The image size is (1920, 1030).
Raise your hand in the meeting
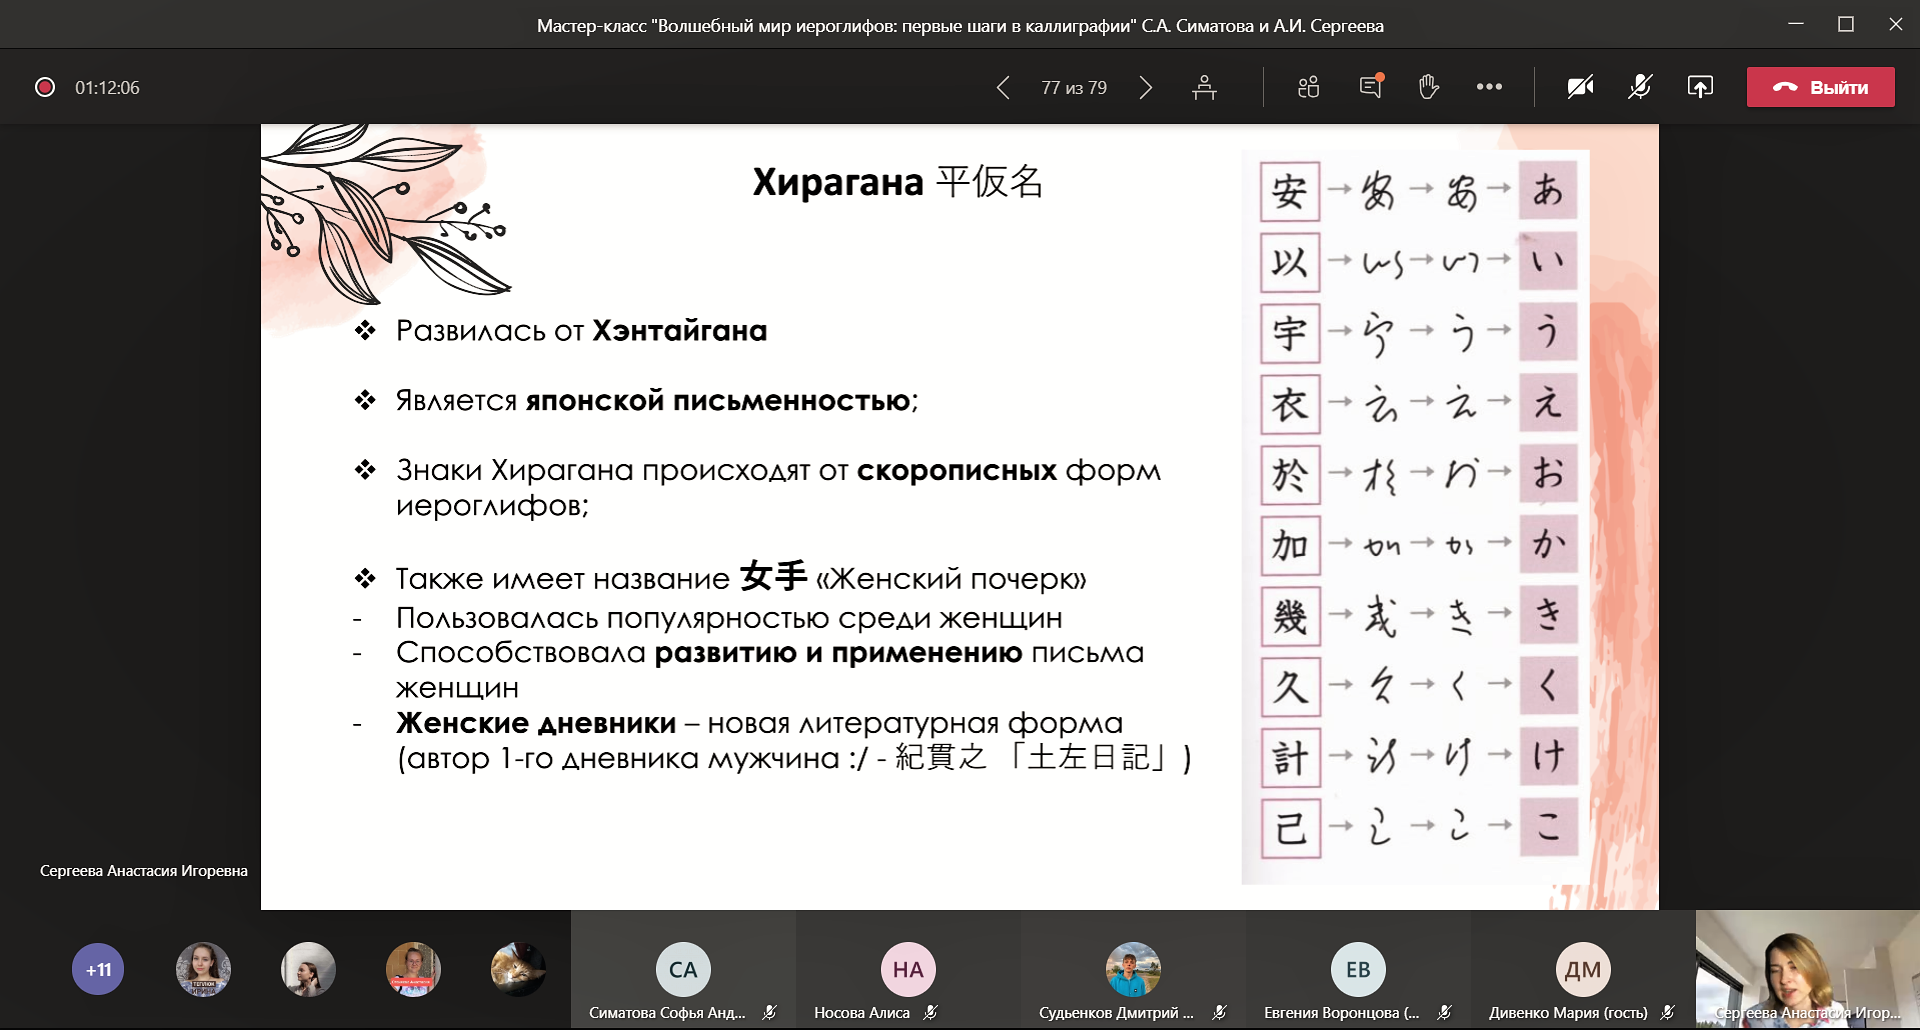tap(1428, 87)
